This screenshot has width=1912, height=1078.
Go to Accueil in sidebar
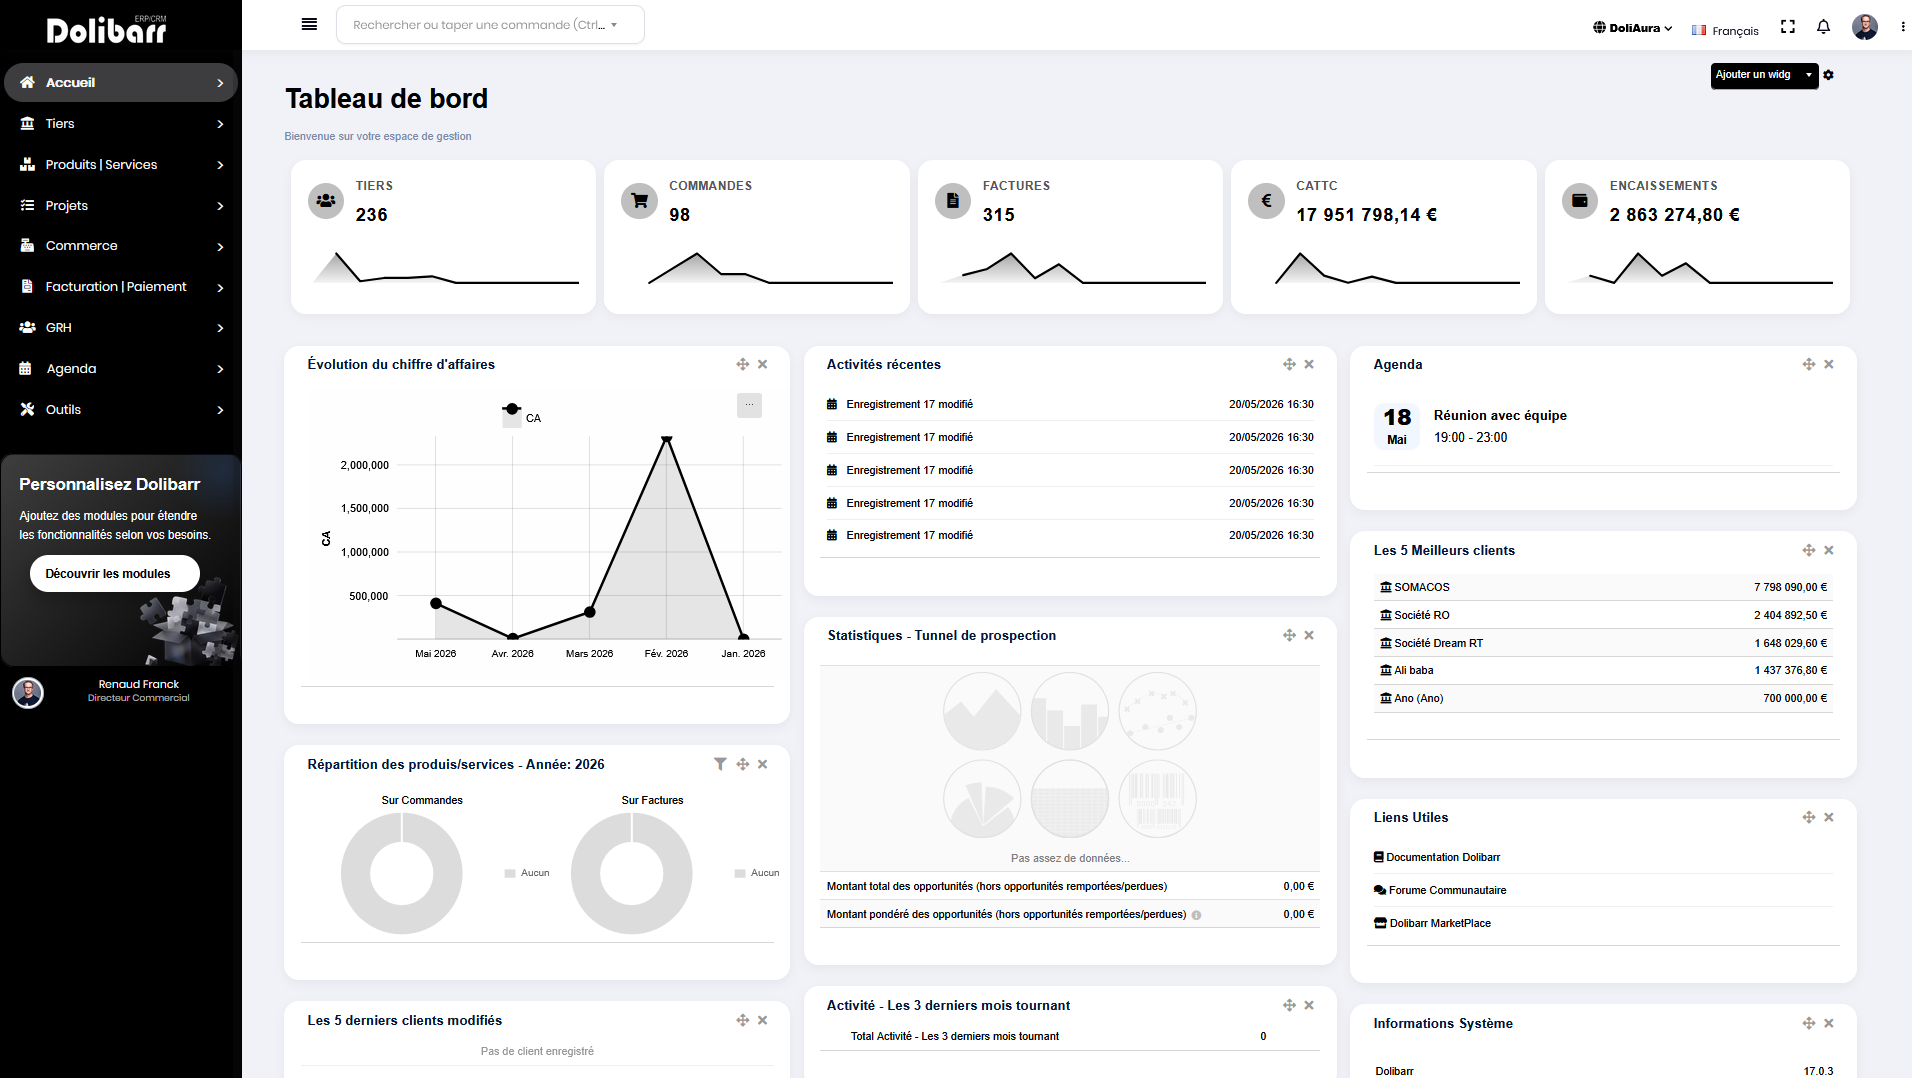click(x=121, y=83)
